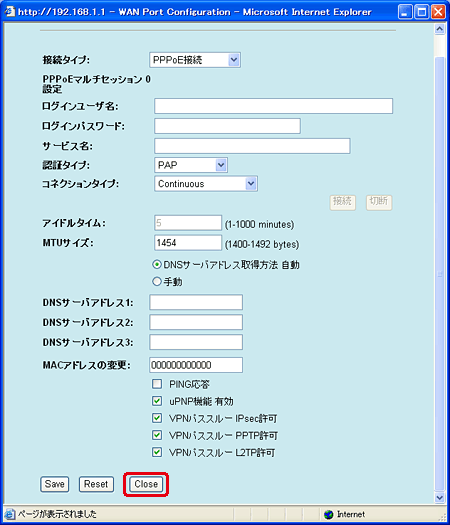Open the 接続タイプ PPPoE接続 dropdown
450x525 pixels.
point(195,60)
